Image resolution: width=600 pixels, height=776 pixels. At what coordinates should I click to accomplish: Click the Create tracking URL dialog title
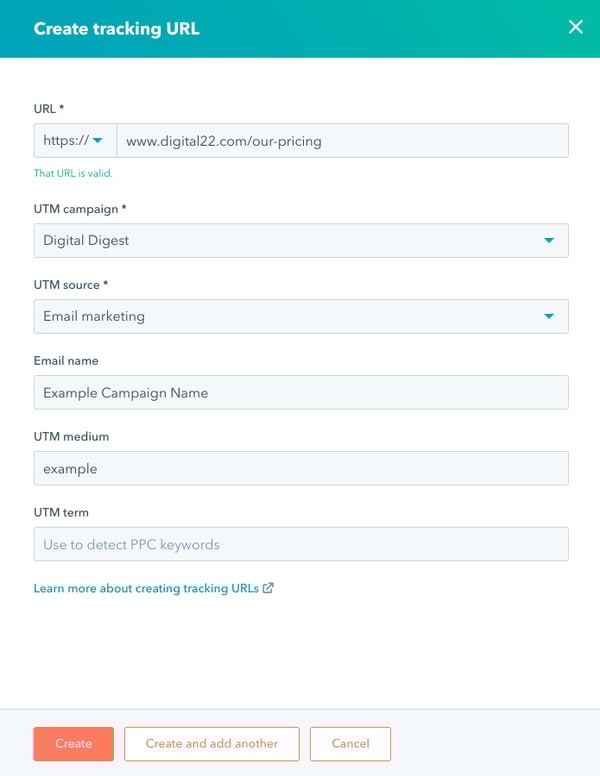(116, 28)
